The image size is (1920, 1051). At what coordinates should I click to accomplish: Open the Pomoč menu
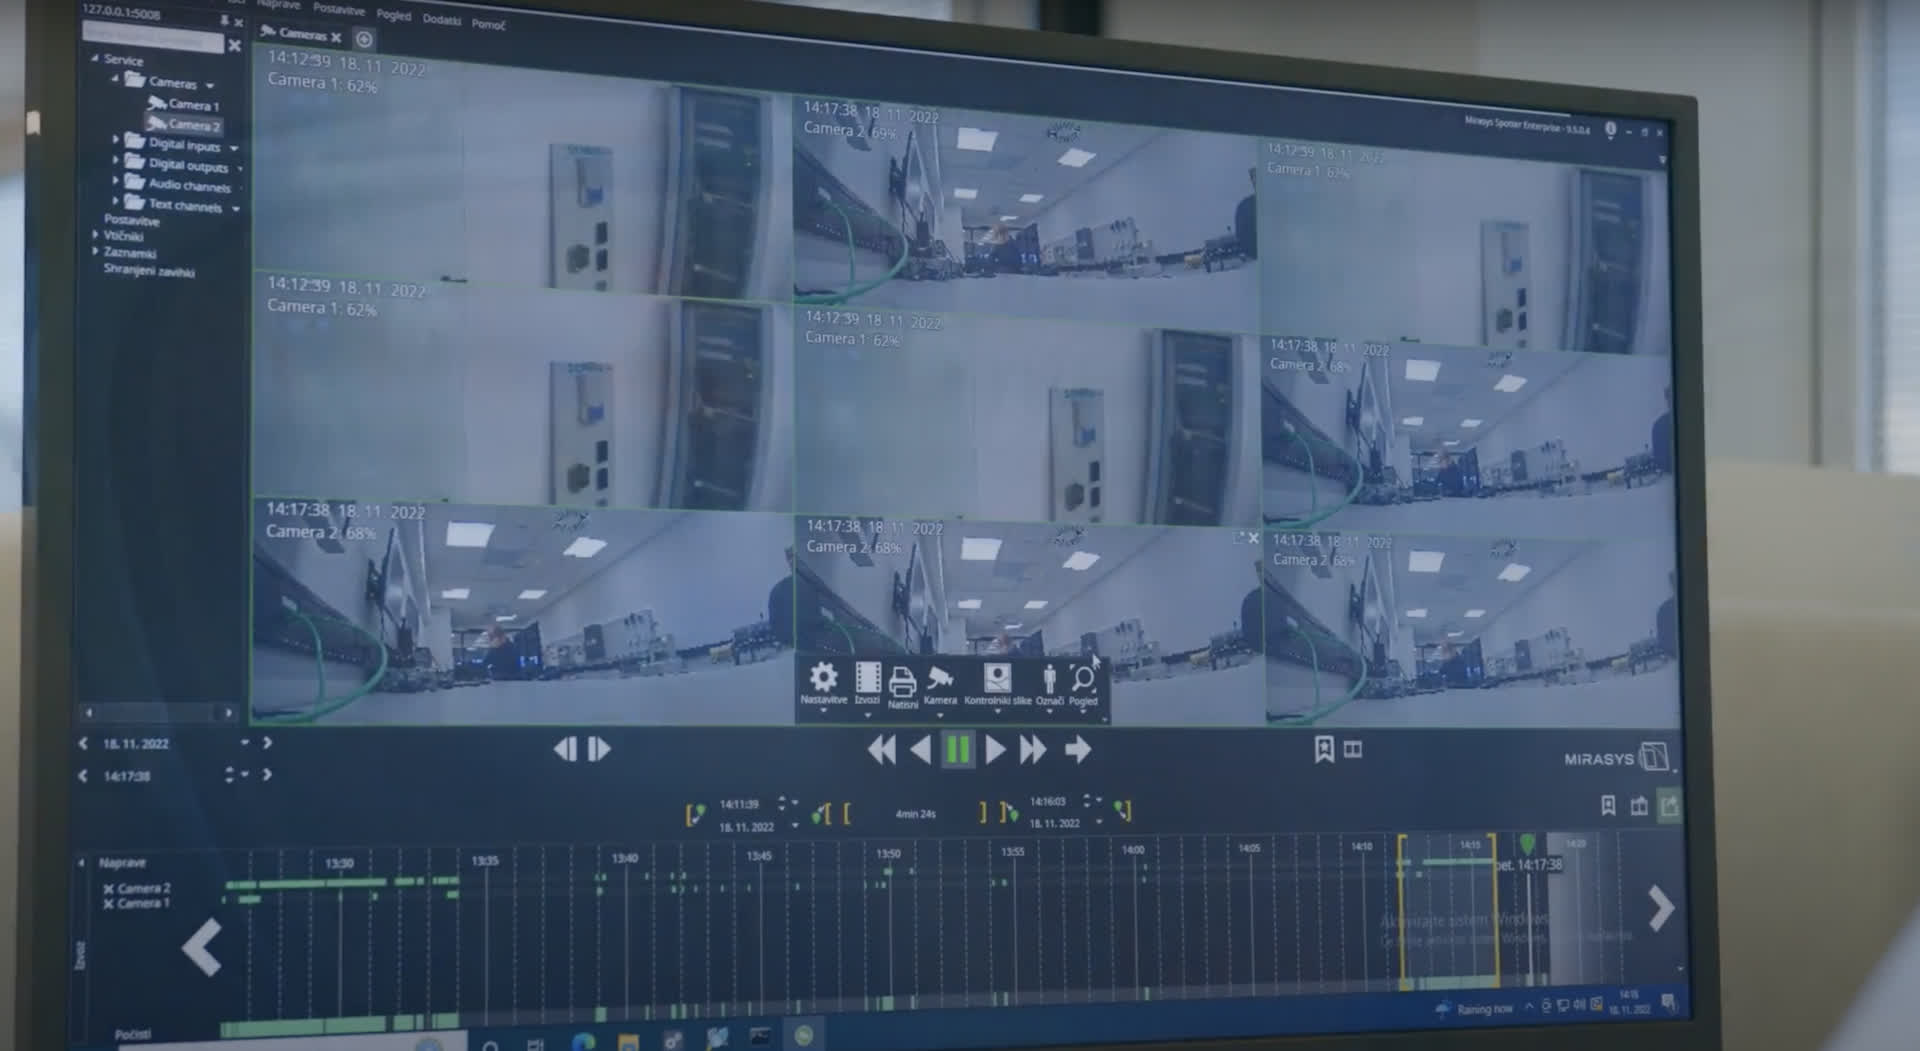pyautogui.click(x=488, y=24)
